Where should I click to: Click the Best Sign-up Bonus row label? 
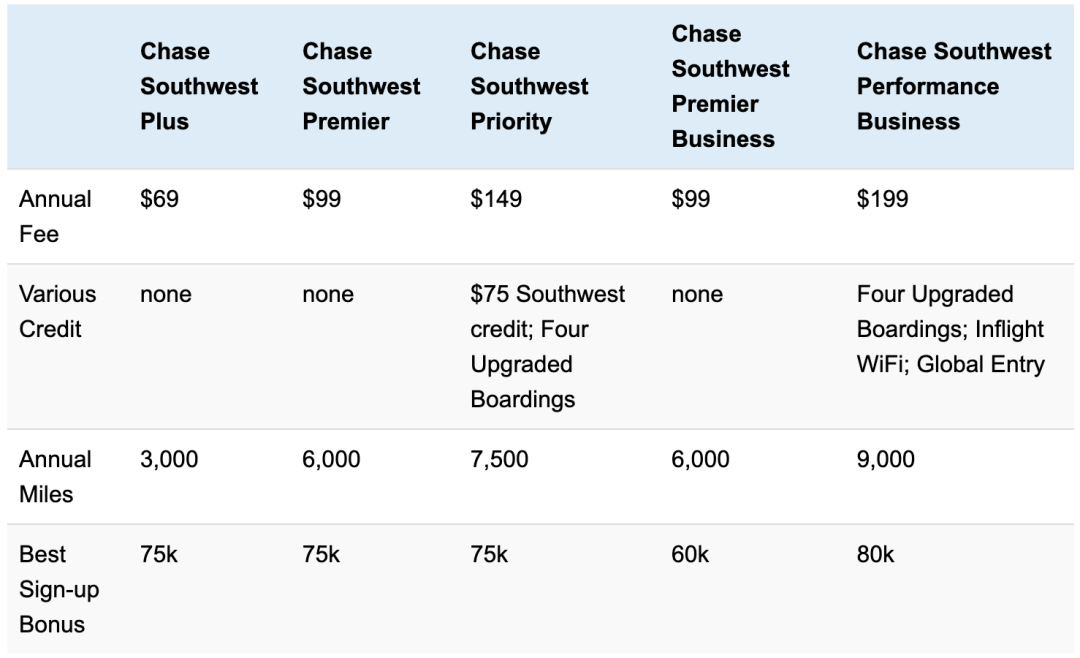click(x=59, y=589)
